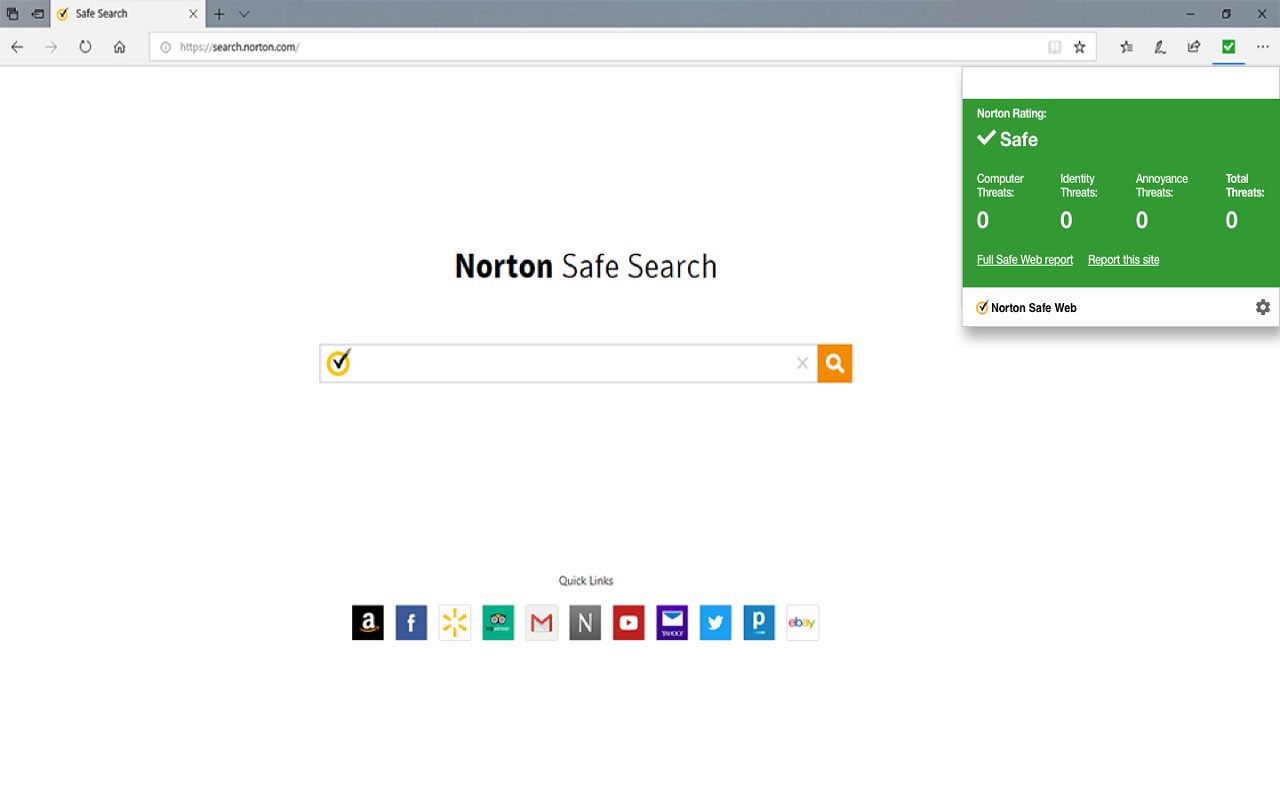Open the Full Safe Web report link

coord(1025,260)
